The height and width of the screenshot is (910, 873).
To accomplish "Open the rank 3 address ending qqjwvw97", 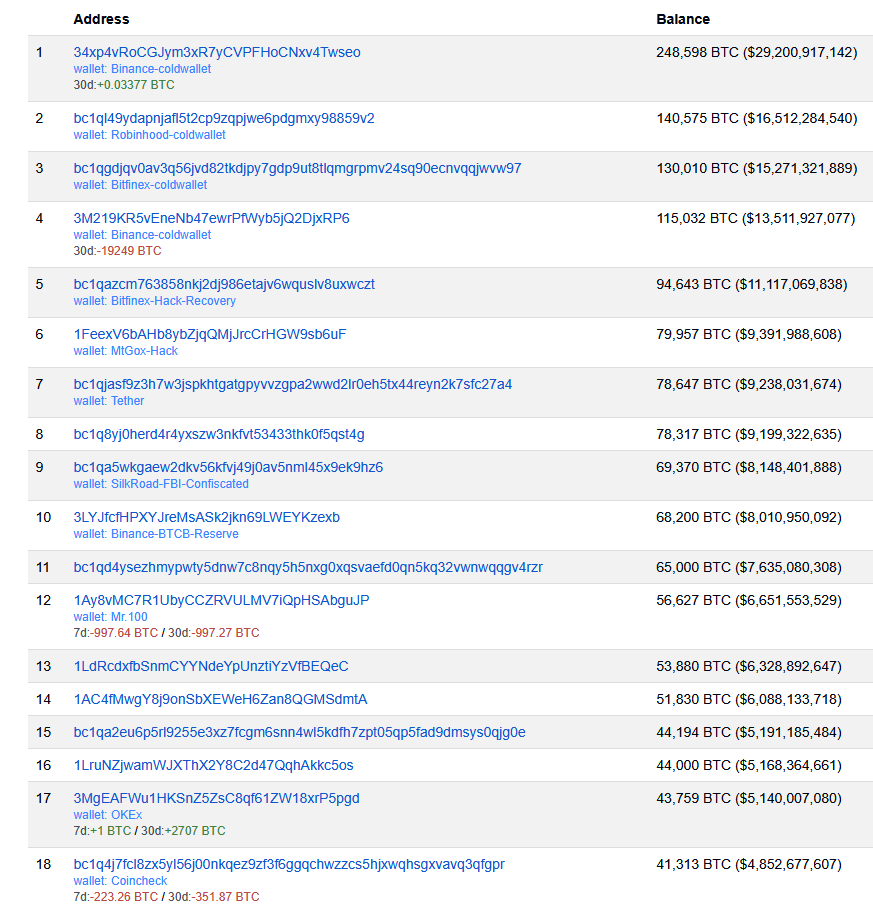I will (x=297, y=168).
